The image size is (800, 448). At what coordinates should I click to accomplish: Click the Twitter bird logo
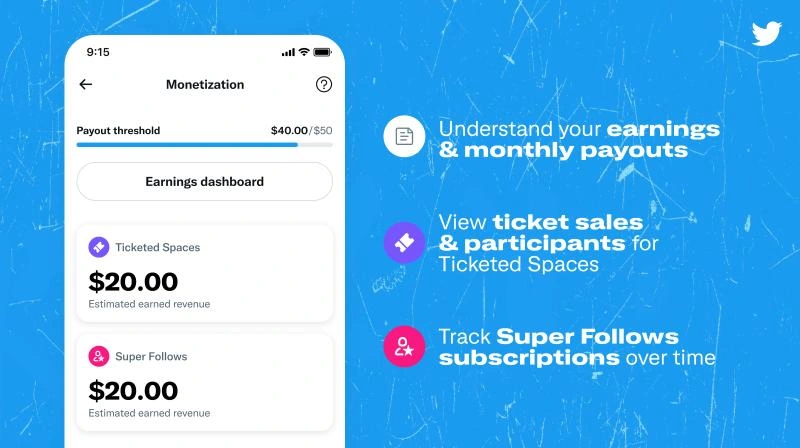coord(766,35)
